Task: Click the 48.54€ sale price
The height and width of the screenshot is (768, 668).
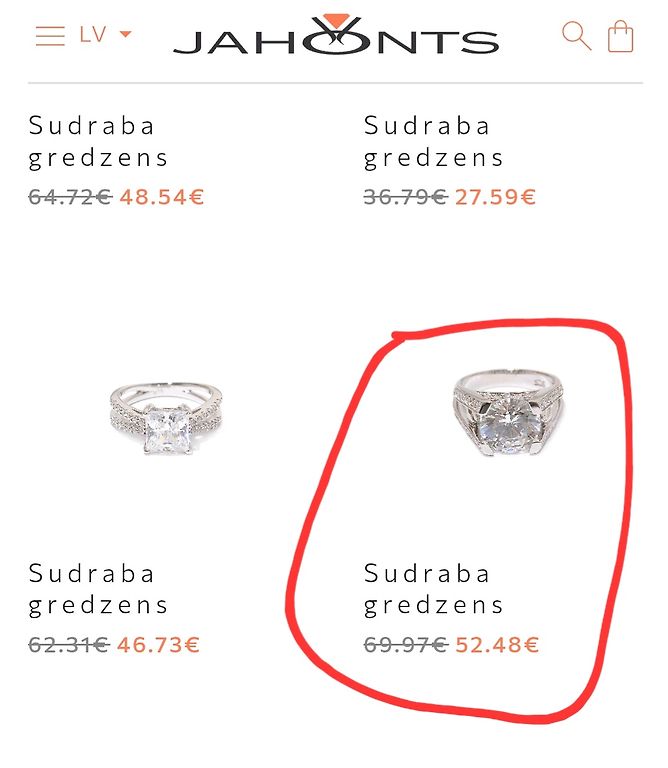Action: [162, 197]
